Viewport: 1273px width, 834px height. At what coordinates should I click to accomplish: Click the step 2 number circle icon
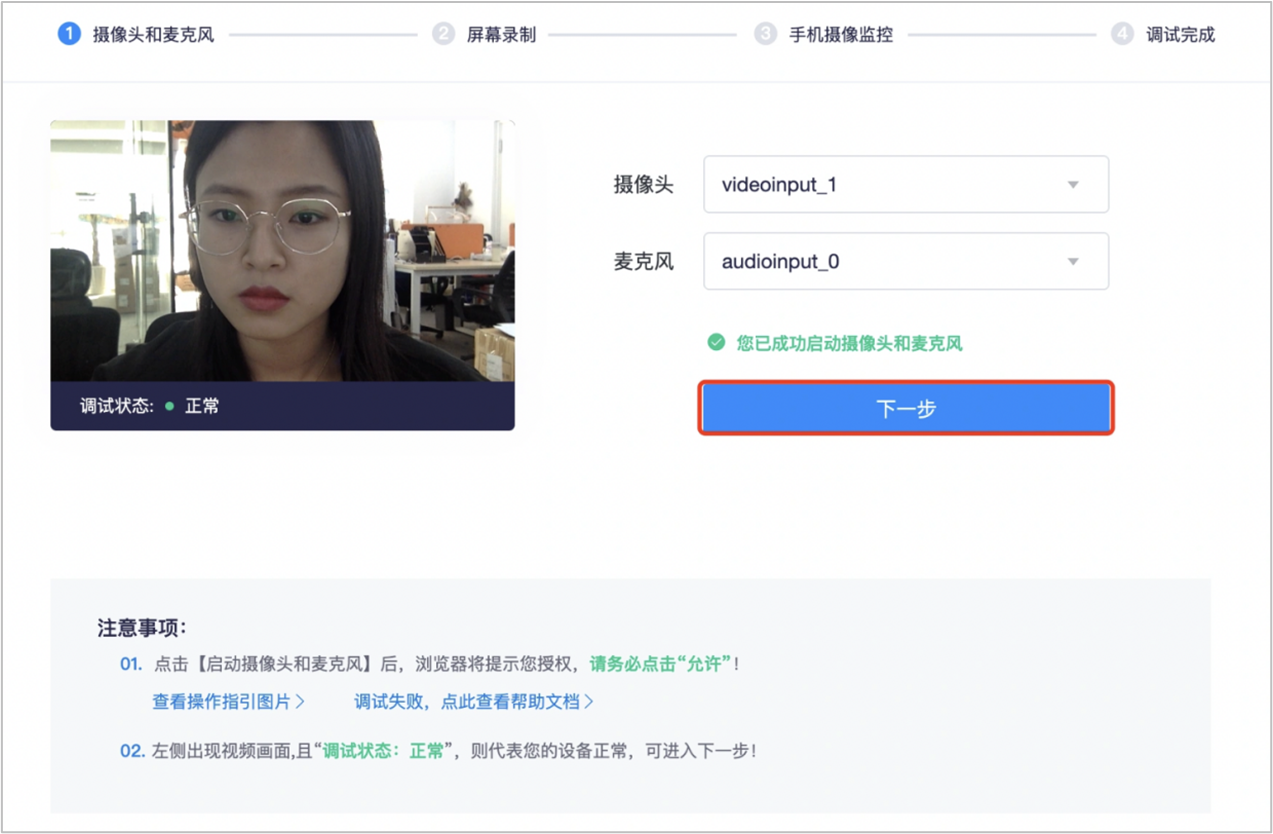[x=443, y=34]
